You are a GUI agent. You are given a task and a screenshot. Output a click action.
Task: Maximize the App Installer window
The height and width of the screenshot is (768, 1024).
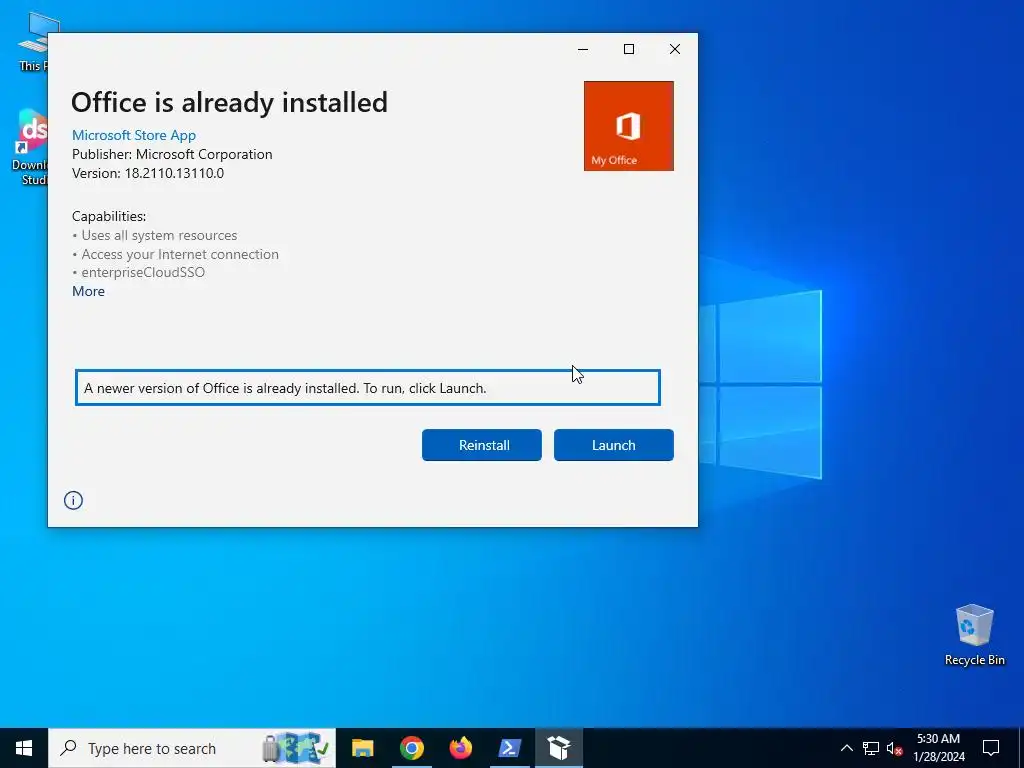tap(629, 49)
